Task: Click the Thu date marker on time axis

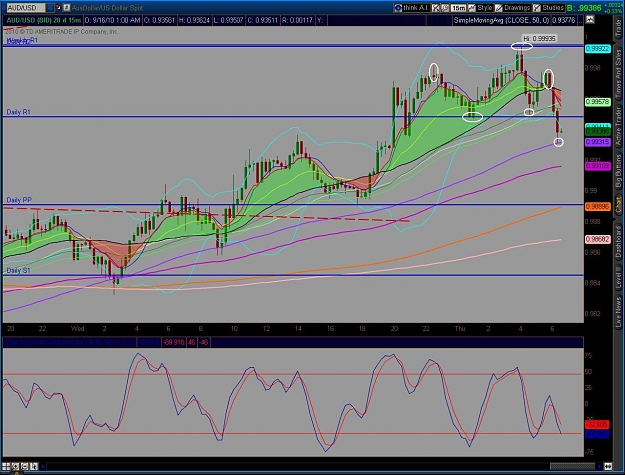Action: pos(460,329)
